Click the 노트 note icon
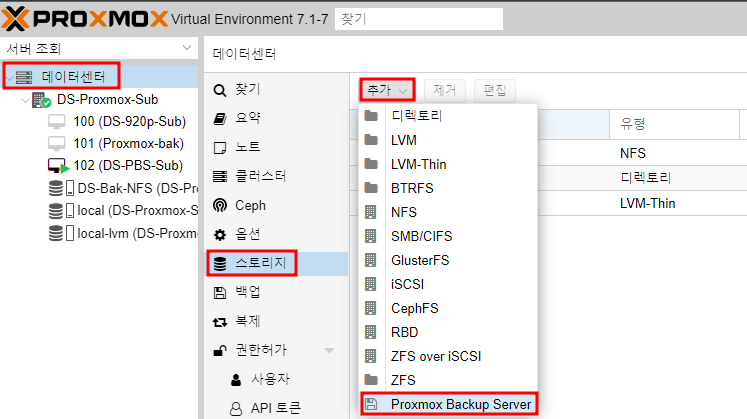This screenshot has width=747, height=419. 220,148
